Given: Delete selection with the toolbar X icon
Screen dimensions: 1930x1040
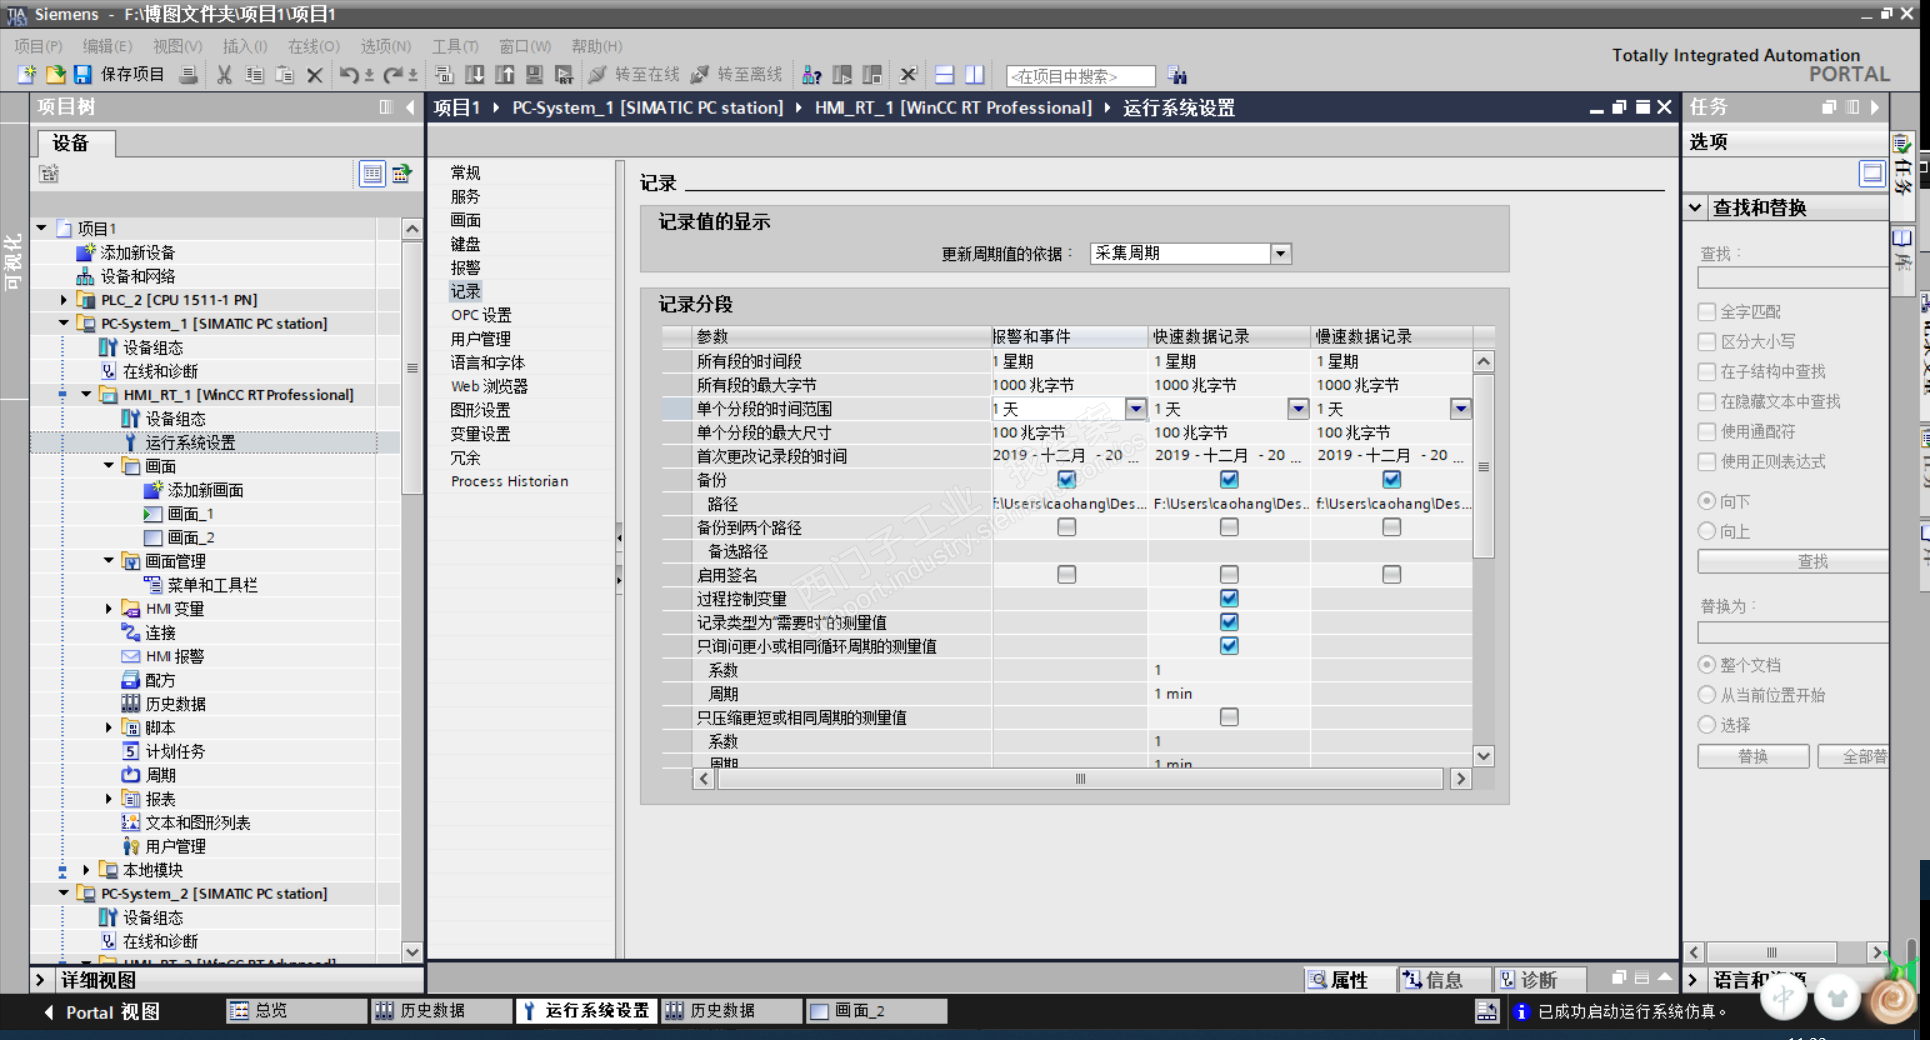Looking at the screenshot, I should coord(315,75).
